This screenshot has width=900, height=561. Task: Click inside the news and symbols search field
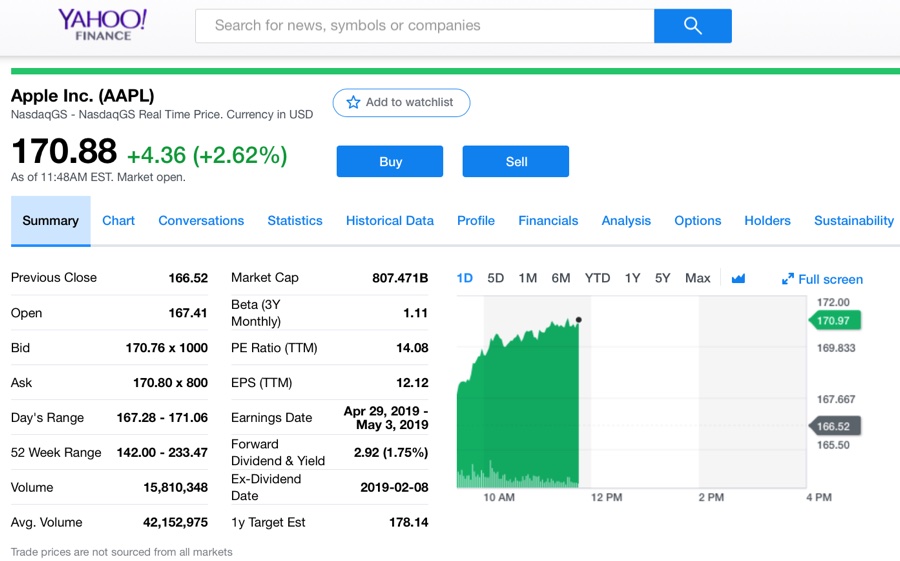[424, 26]
